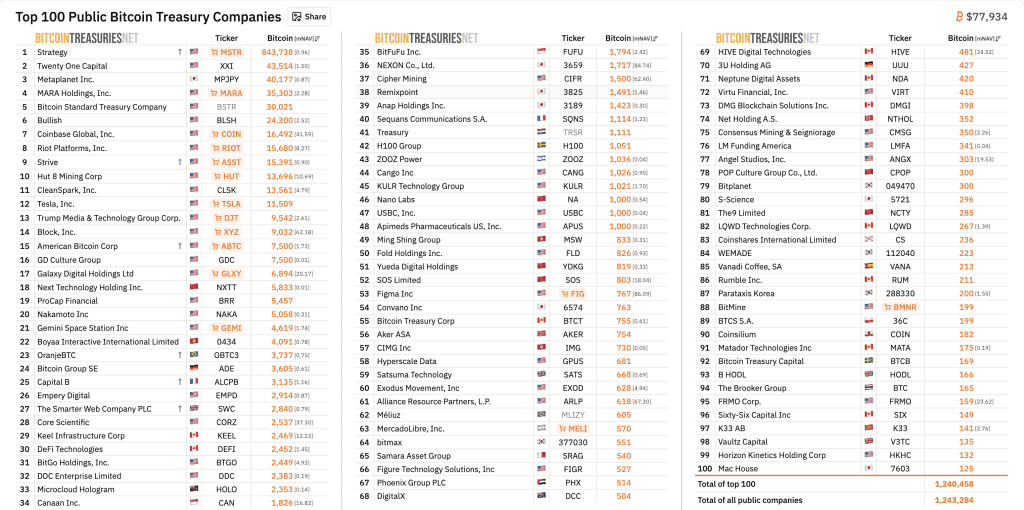Click the French flag on the Sequans Communications row

(541, 119)
